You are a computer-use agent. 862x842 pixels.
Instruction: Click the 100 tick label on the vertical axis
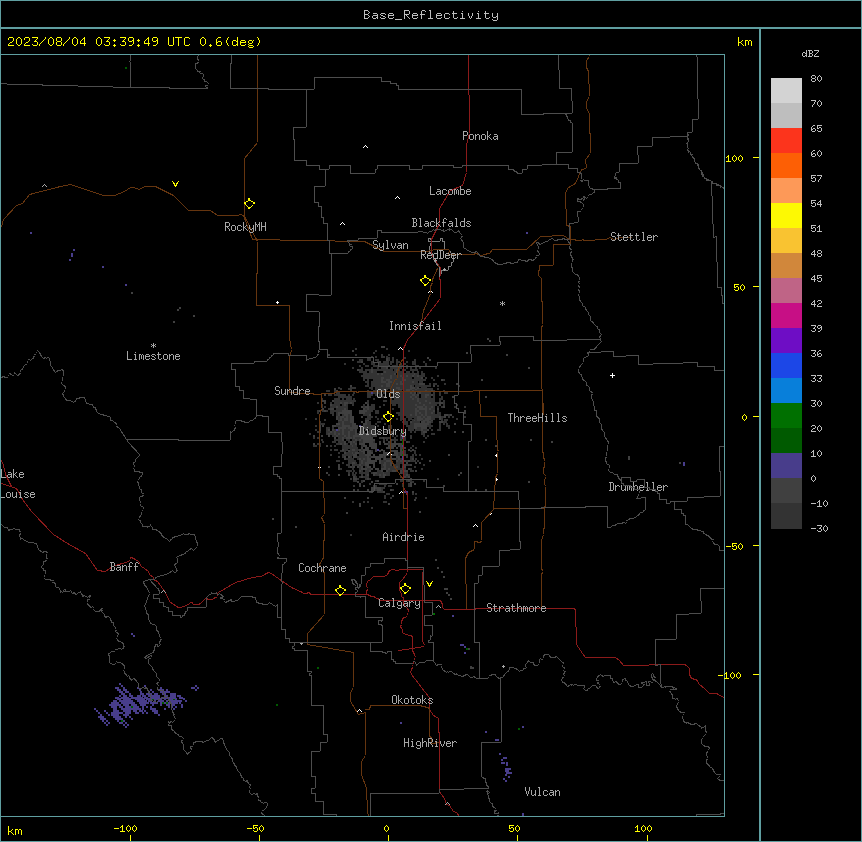734,158
